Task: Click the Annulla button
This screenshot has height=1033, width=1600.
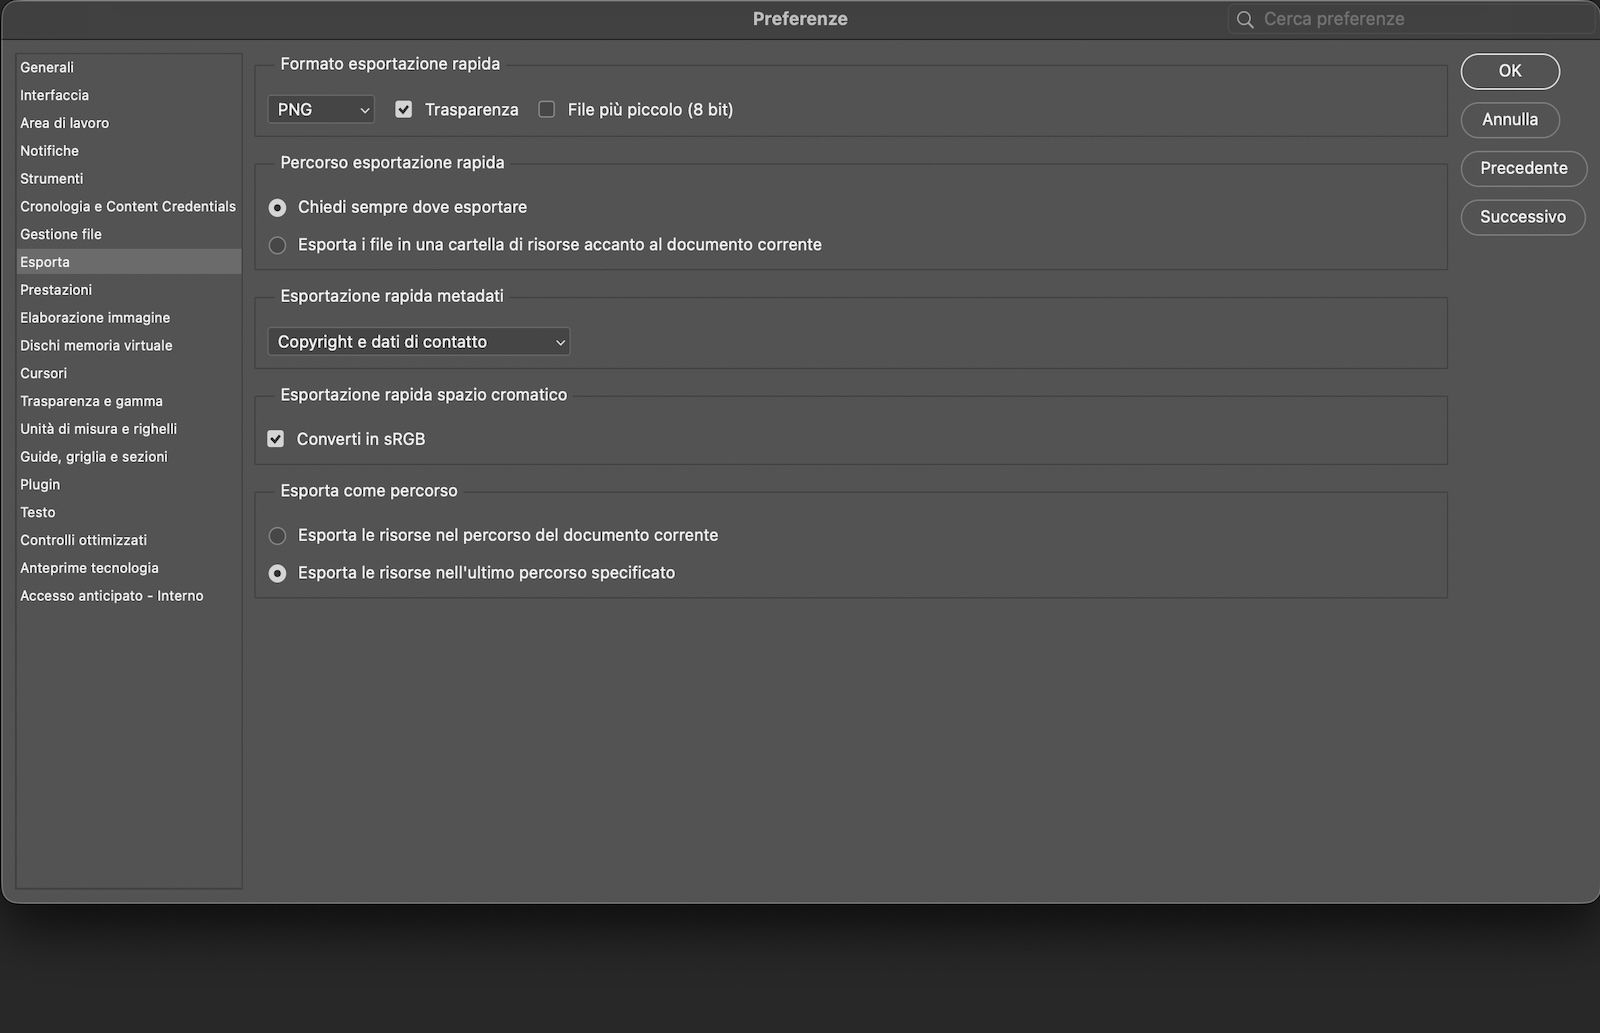Action: 1509,119
